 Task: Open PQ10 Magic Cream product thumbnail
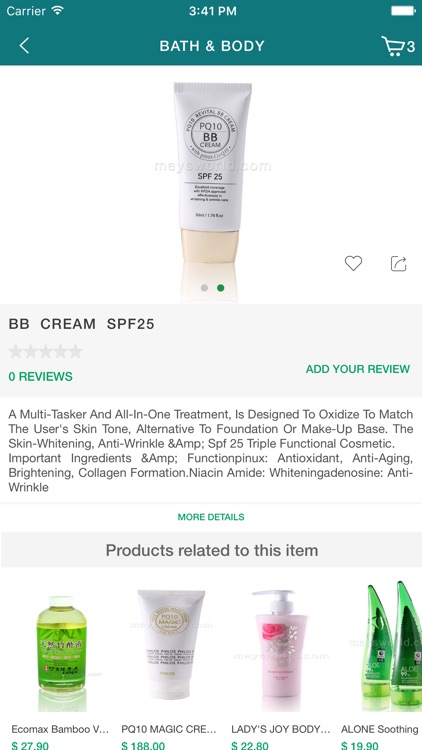pyautogui.click(x=171, y=645)
